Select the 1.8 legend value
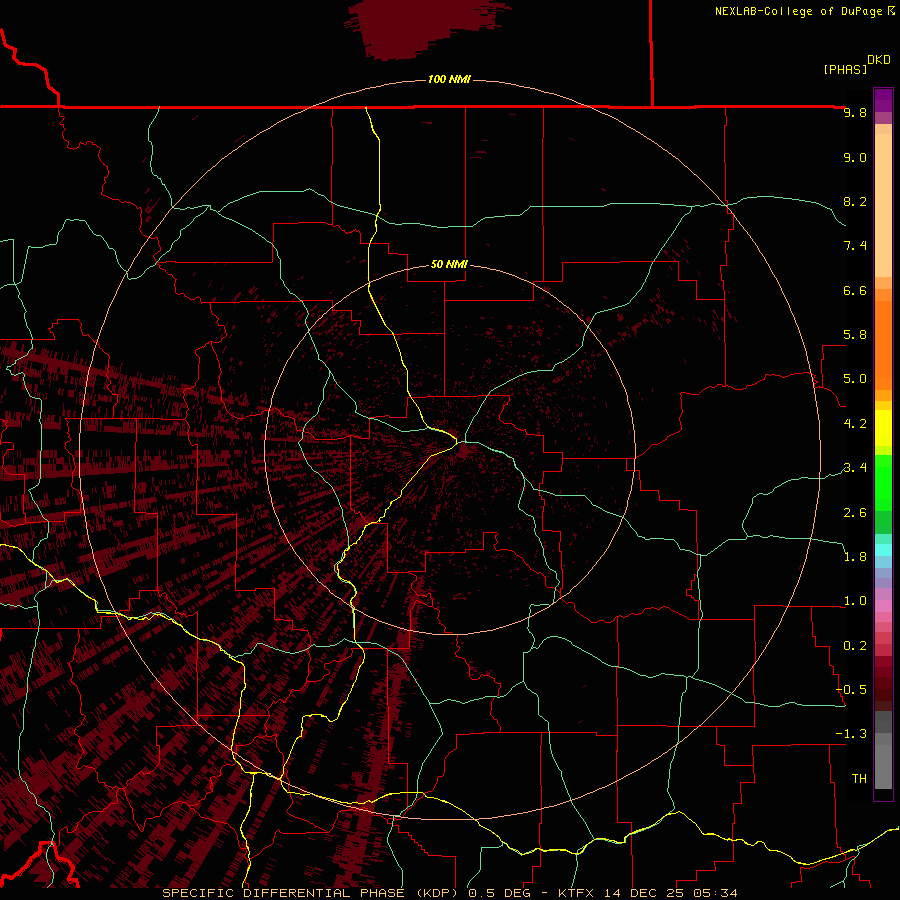 pyautogui.click(x=855, y=557)
